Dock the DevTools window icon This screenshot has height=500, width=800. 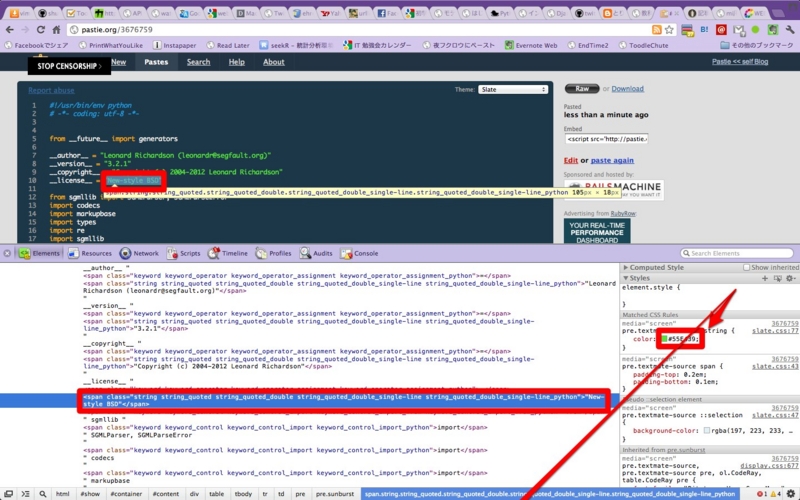coord(9,494)
